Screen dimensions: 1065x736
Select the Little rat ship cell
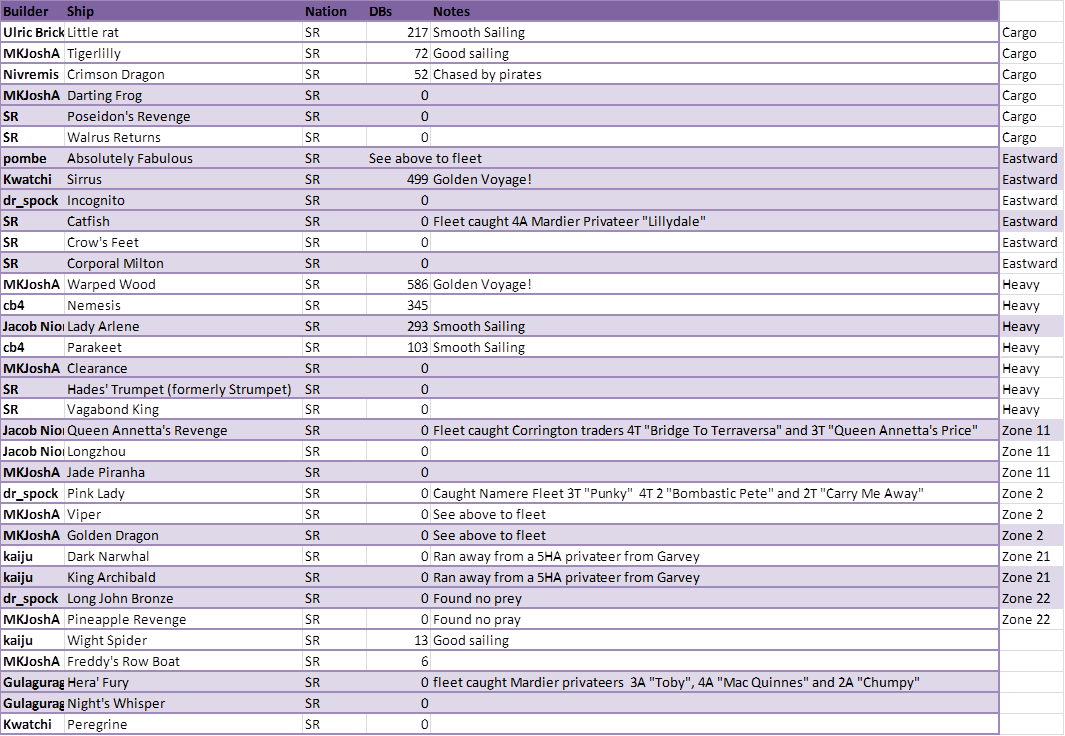pos(93,32)
